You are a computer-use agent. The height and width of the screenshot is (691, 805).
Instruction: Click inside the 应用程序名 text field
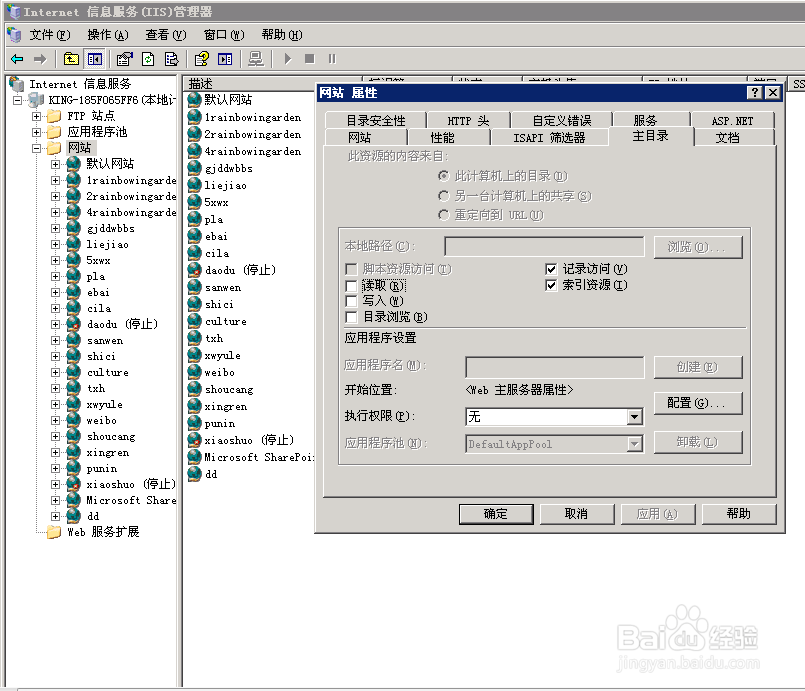coord(554,368)
